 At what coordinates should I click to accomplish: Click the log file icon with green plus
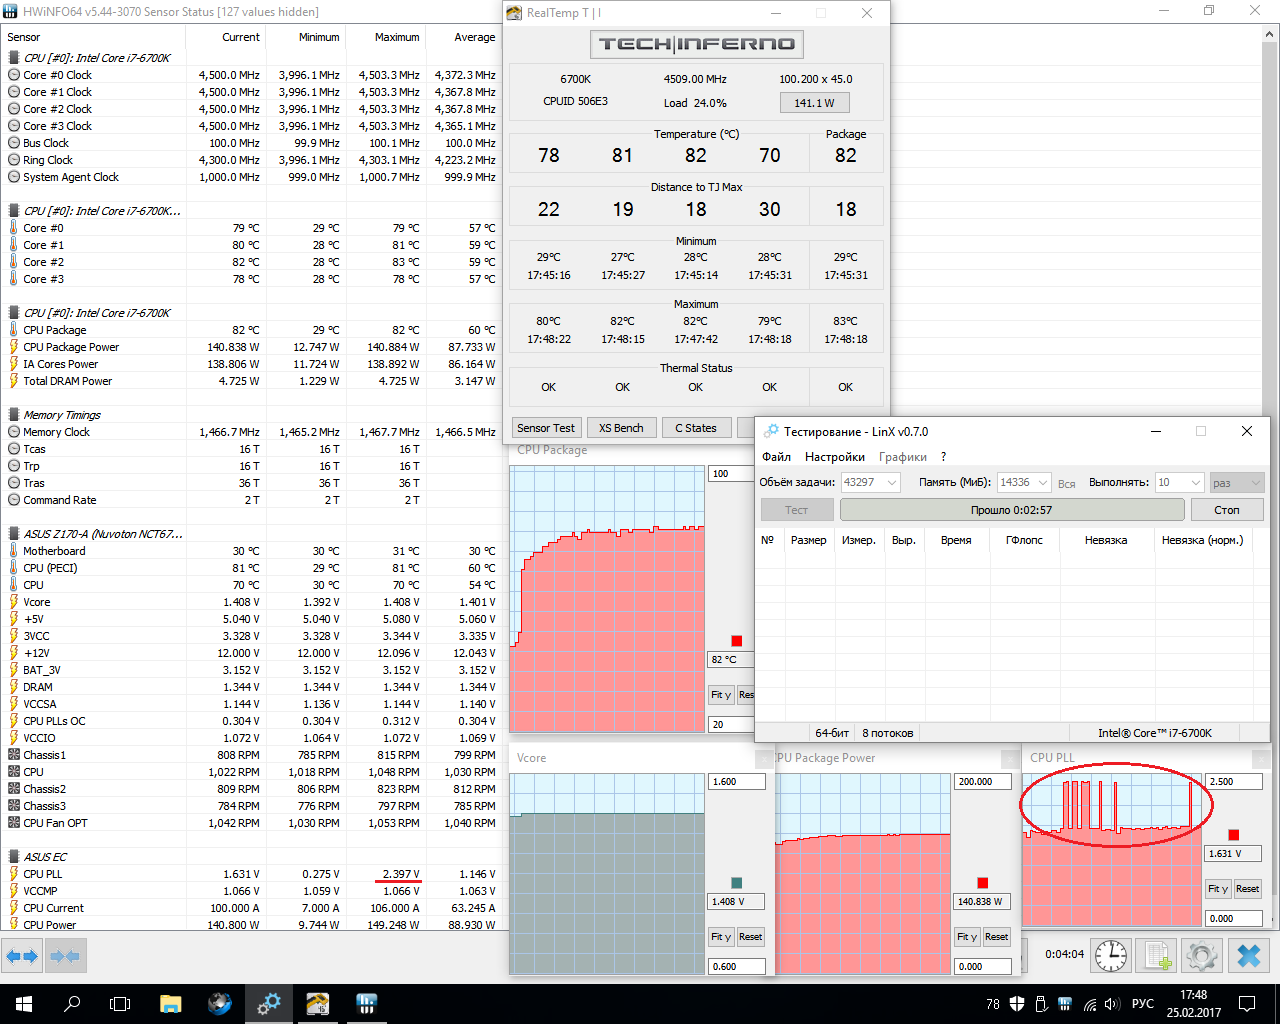tap(1158, 955)
